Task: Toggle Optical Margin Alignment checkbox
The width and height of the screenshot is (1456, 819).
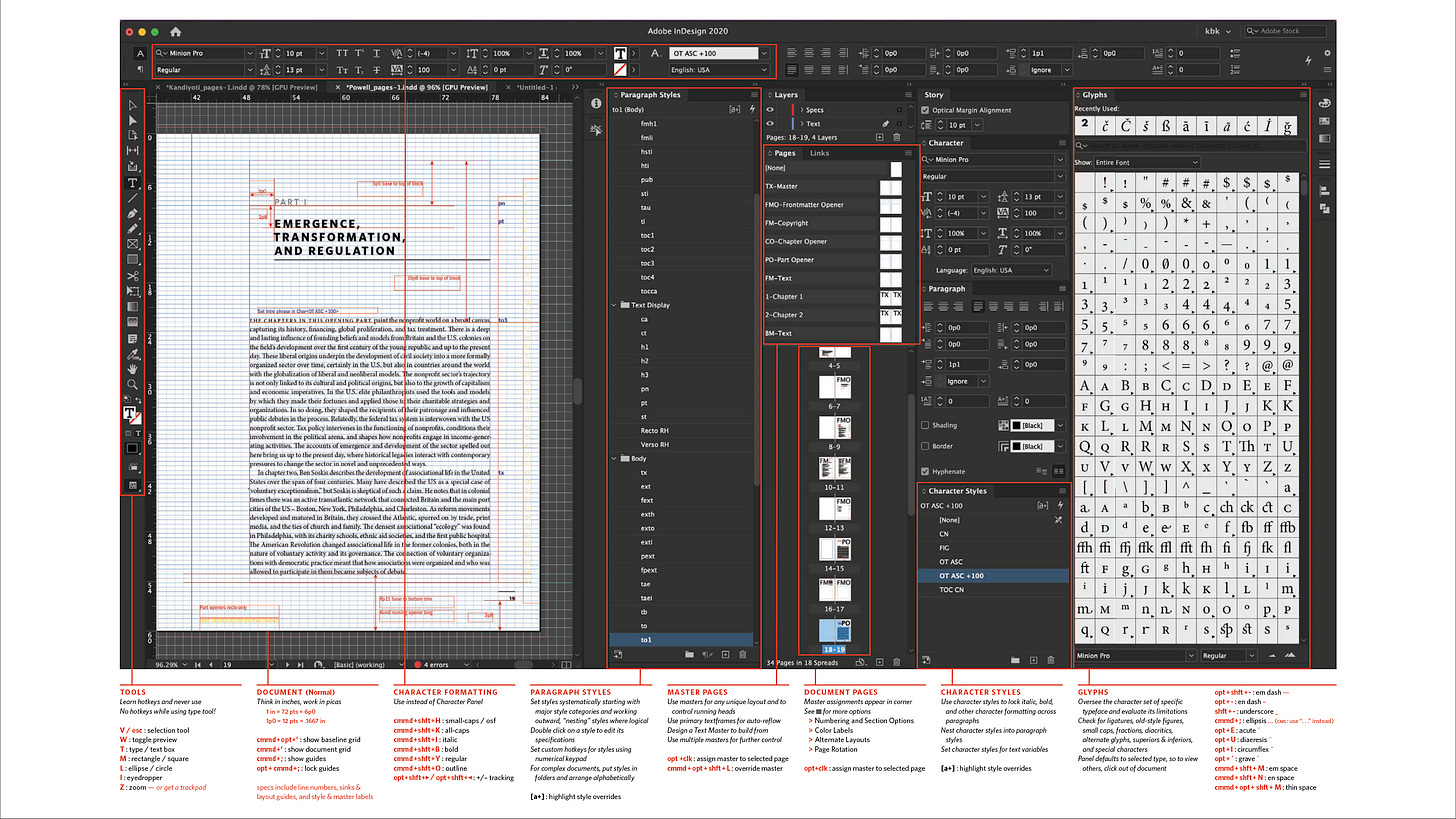Action: tap(925, 110)
